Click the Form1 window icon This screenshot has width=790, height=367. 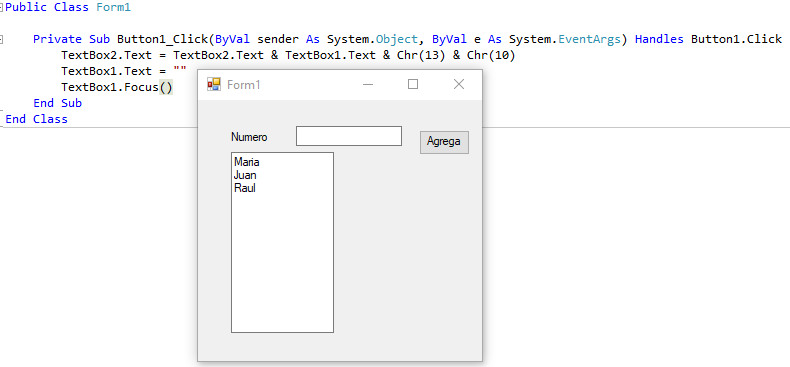pyautogui.click(x=214, y=85)
